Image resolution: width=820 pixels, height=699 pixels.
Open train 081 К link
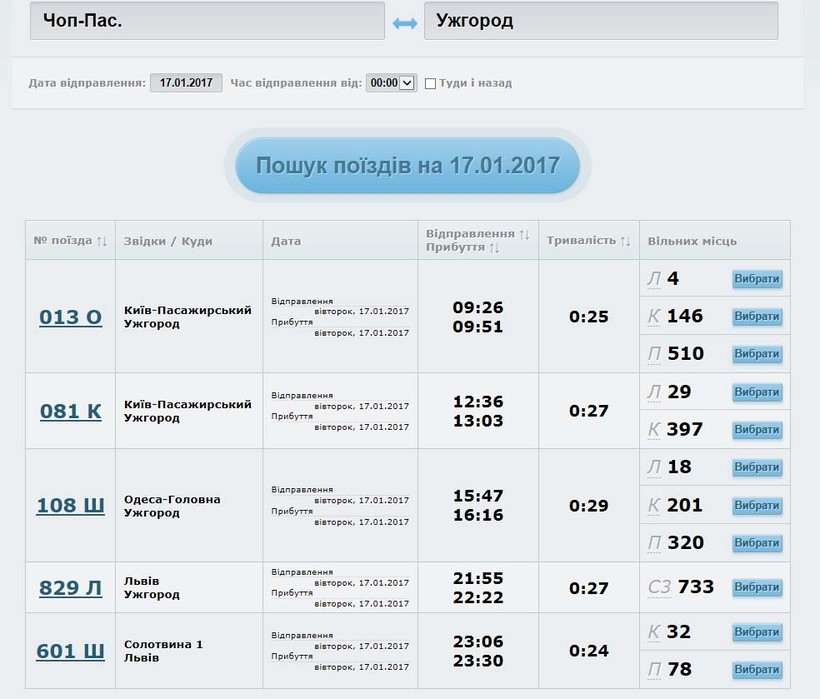pos(71,411)
